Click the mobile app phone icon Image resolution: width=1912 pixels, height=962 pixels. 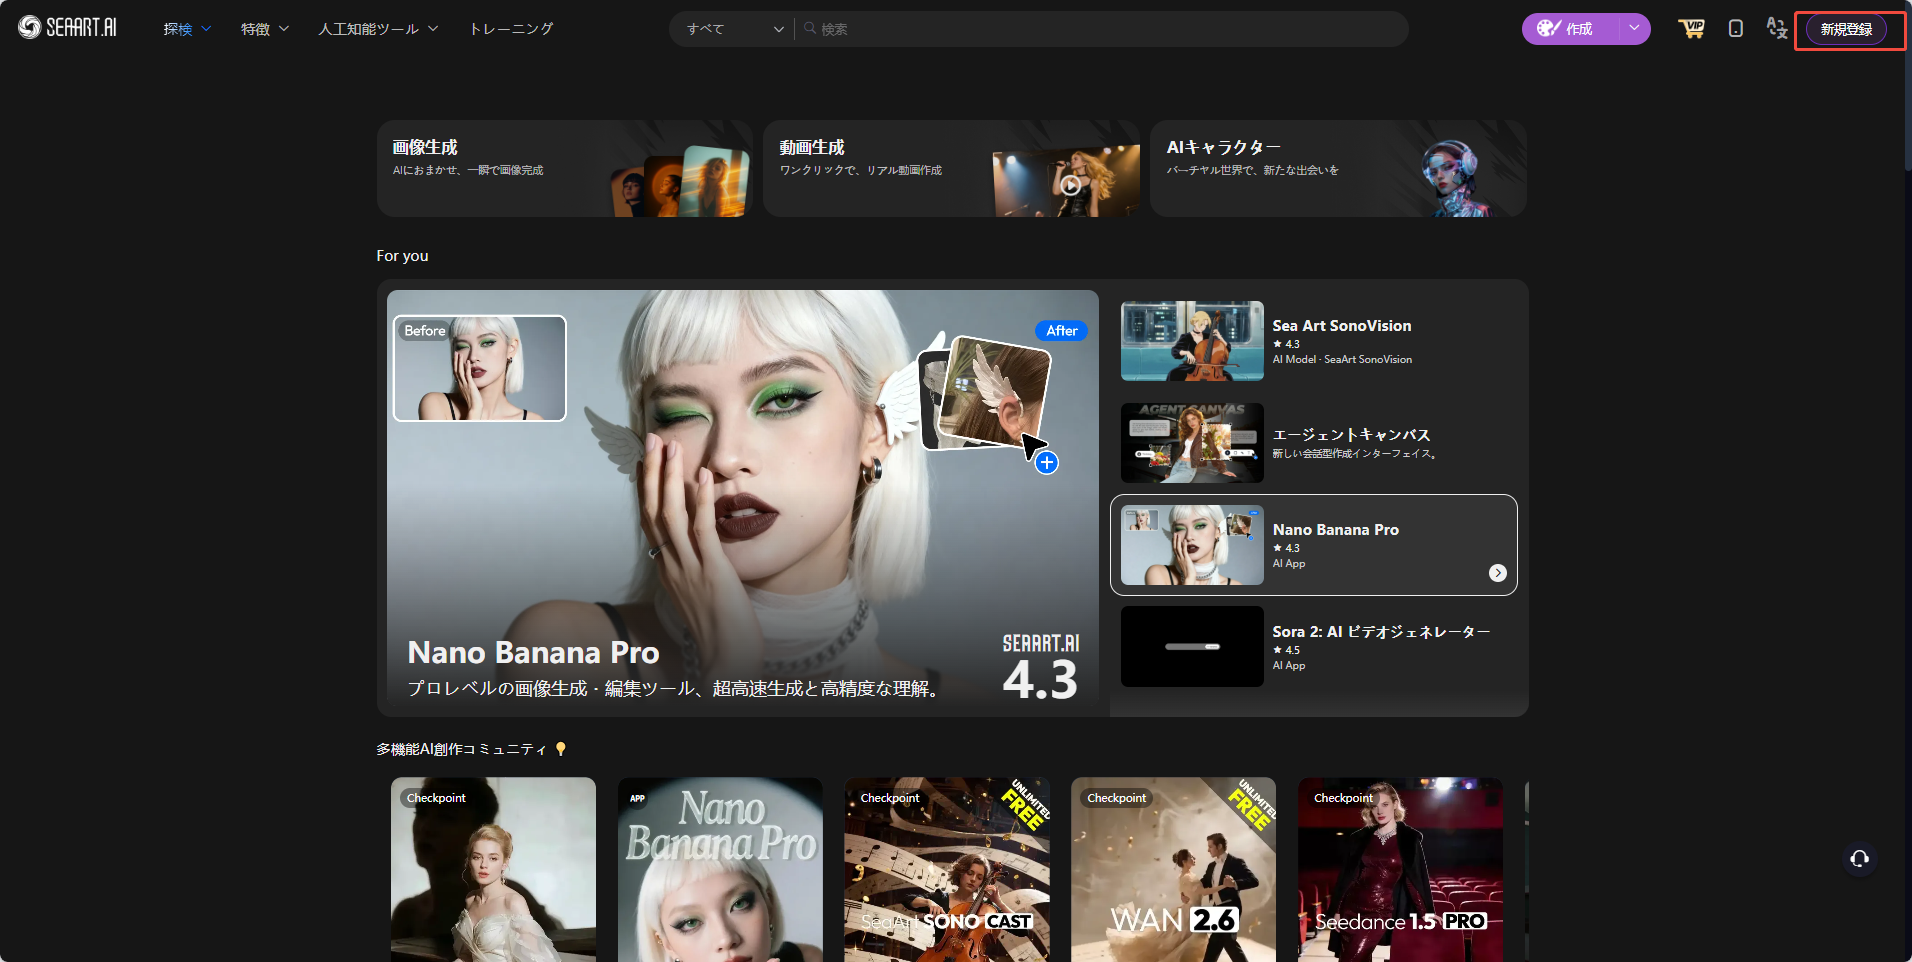(x=1735, y=29)
